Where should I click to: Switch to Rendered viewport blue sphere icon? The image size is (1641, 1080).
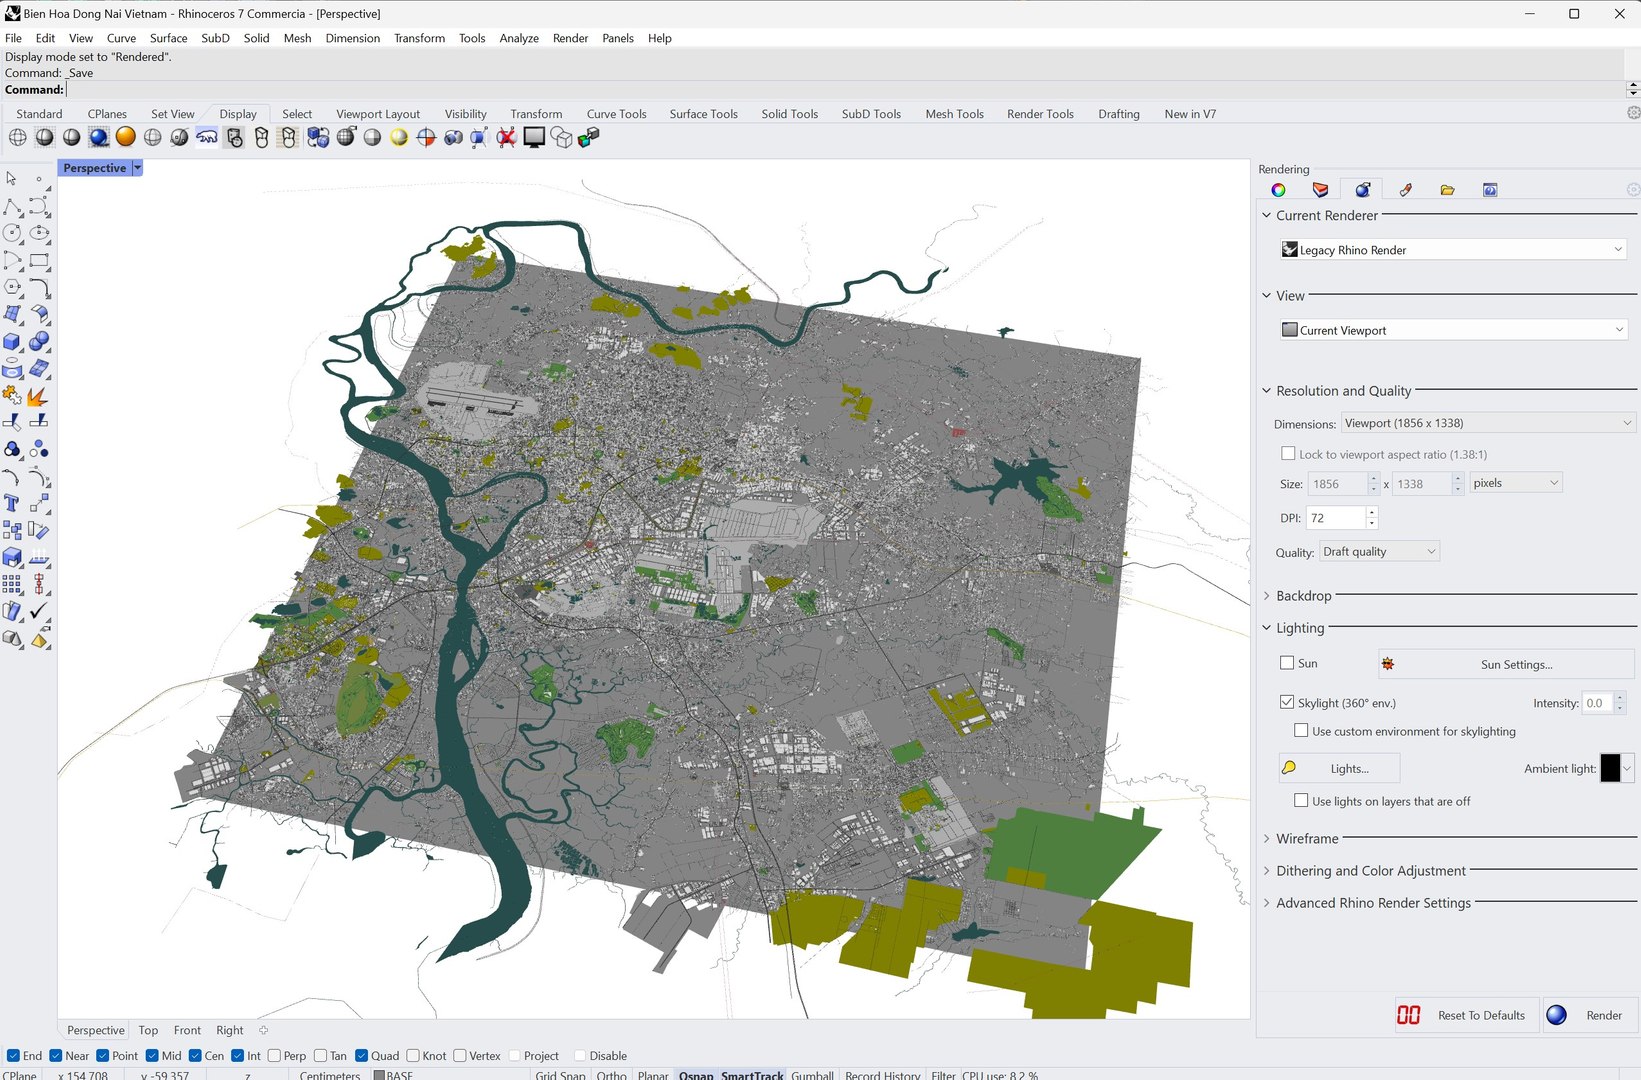click(98, 137)
